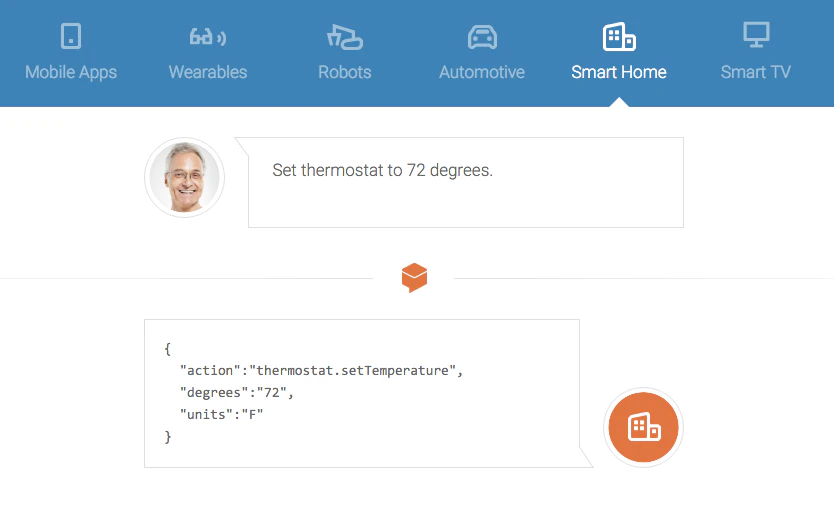Open the Mobile Apps tab label

pos(71,72)
